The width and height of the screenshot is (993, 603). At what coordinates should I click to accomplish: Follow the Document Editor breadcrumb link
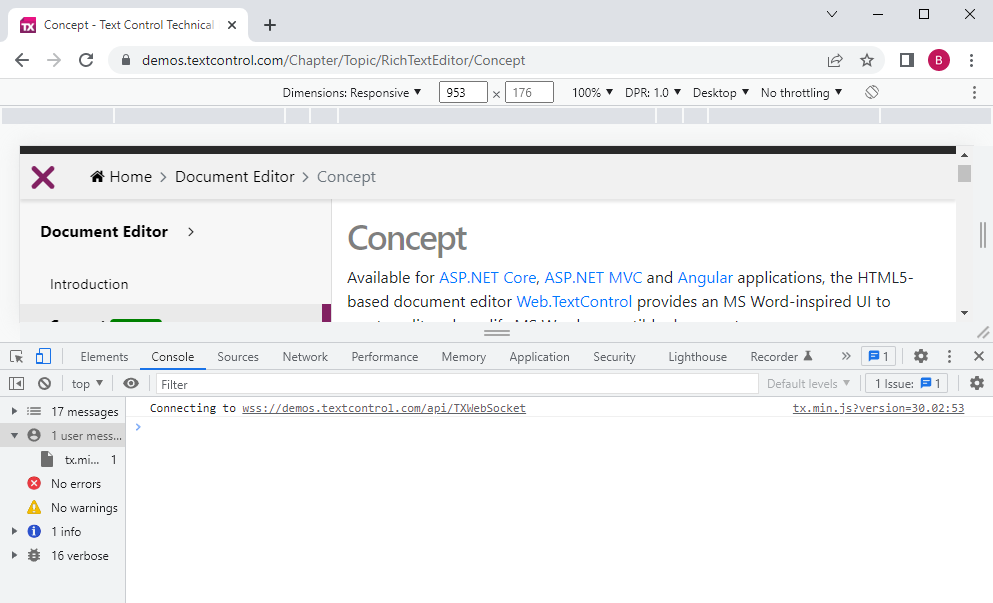coord(234,176)
